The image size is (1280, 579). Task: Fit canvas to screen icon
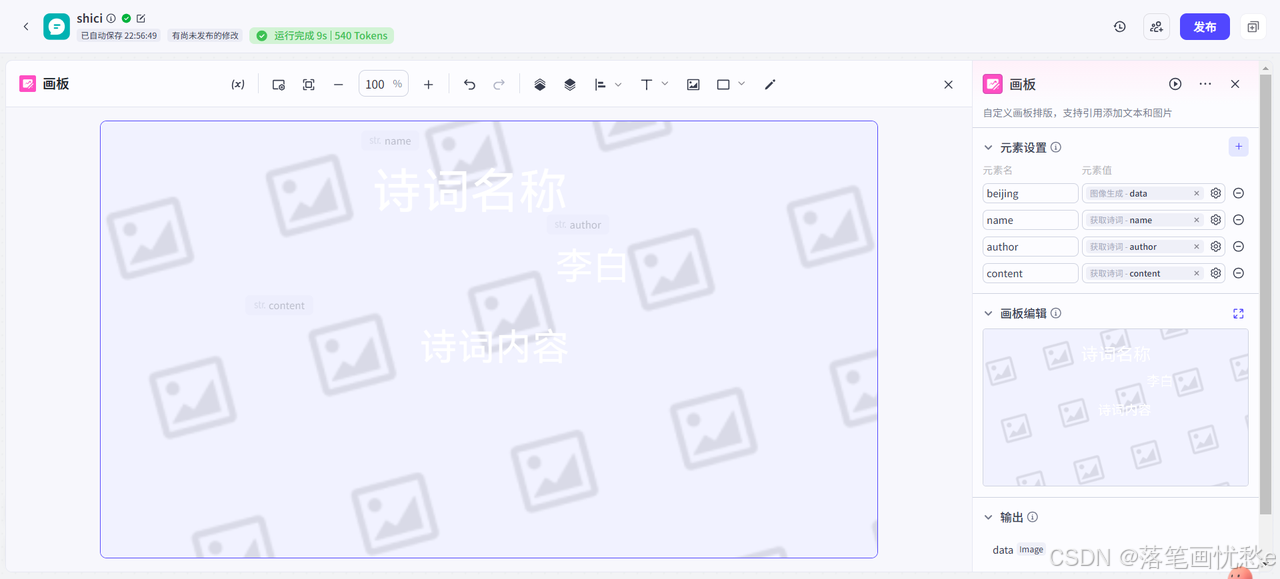click(x=309, y=85)
